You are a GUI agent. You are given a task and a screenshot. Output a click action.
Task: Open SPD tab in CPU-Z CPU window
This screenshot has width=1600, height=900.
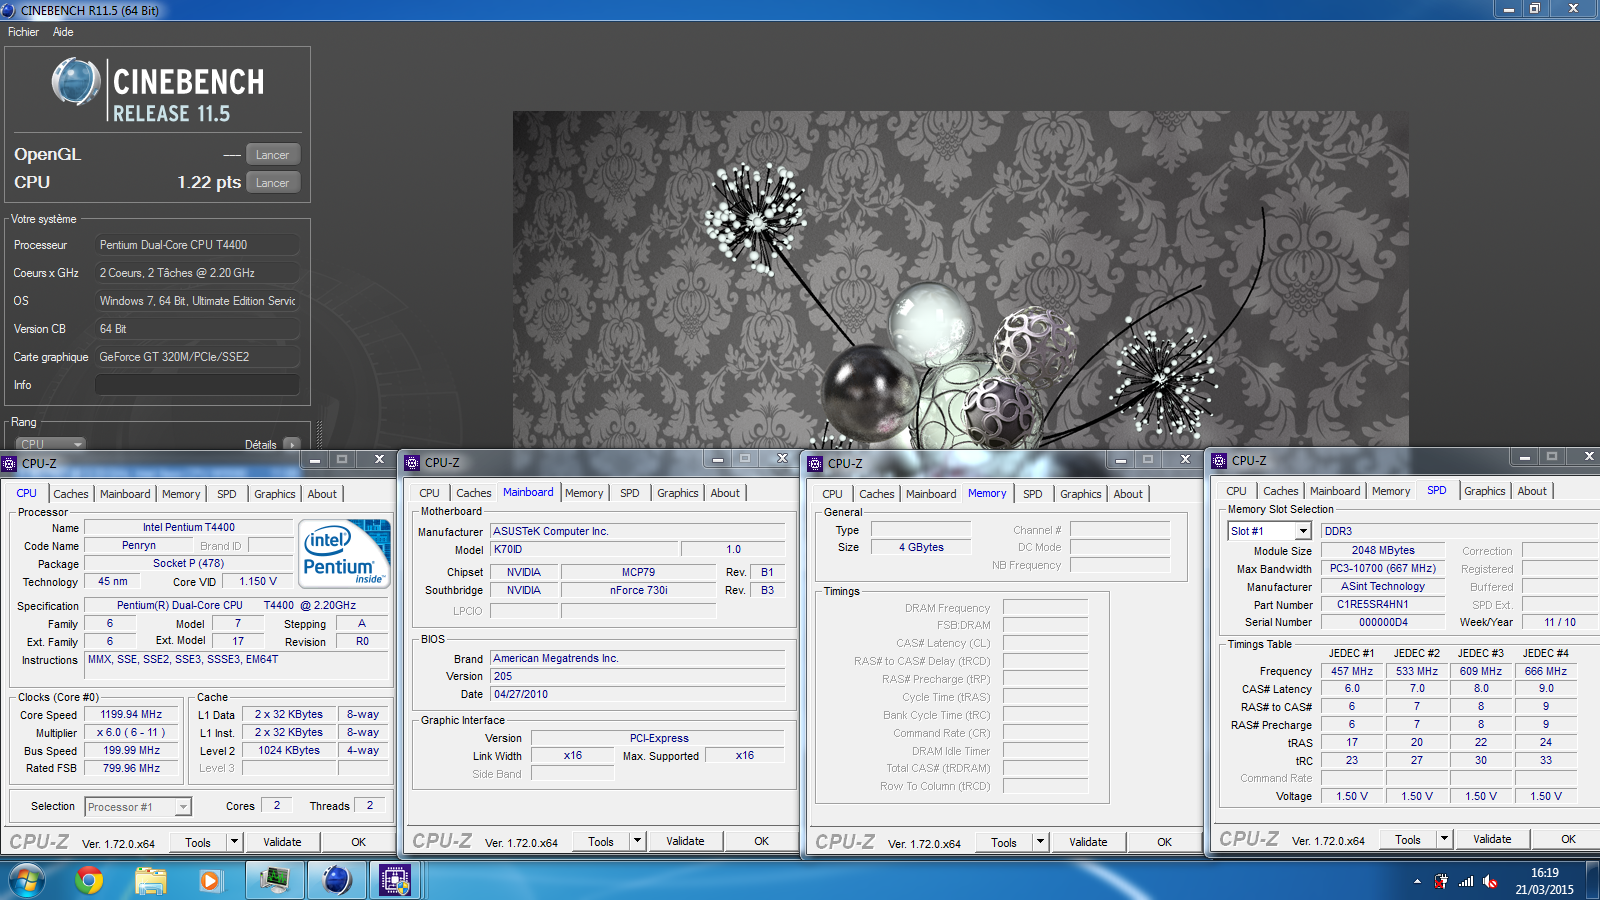tap(227, 494)
